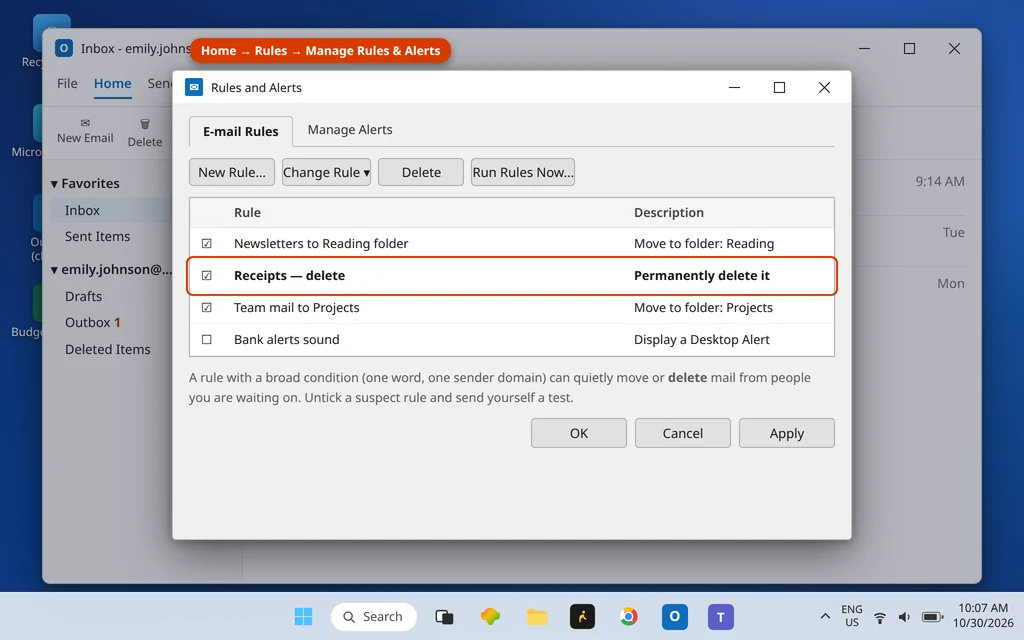Open the Outbox folder with 1 item

(x=93, y=323)
